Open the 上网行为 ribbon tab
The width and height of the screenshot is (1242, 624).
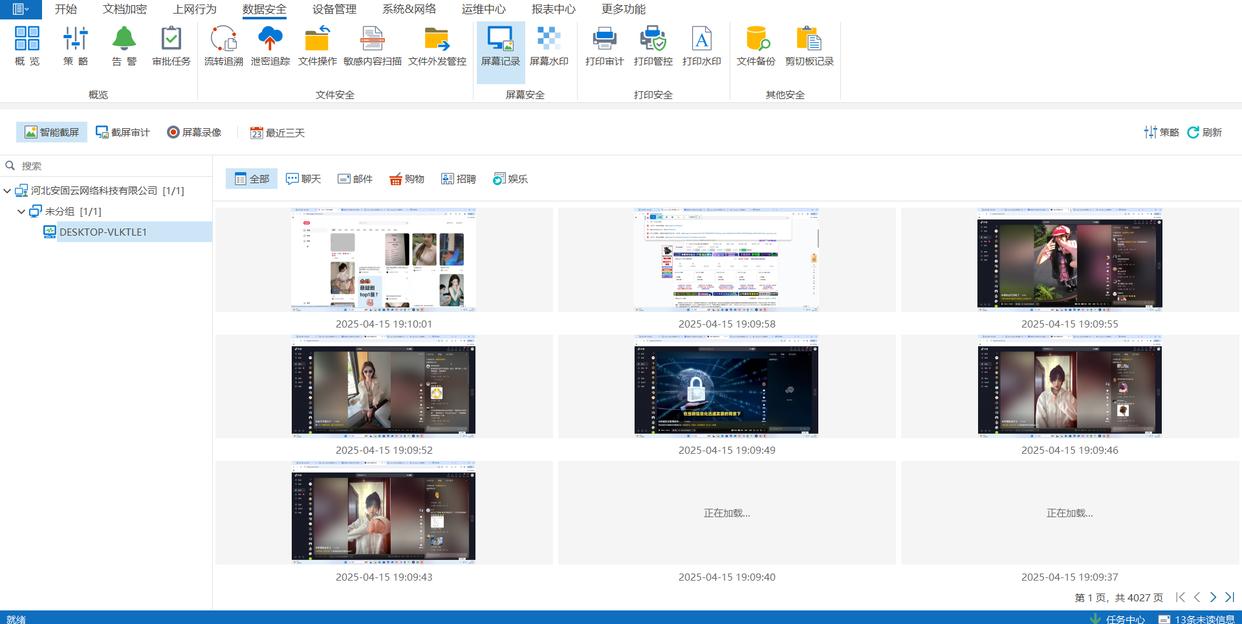point(194,9)
